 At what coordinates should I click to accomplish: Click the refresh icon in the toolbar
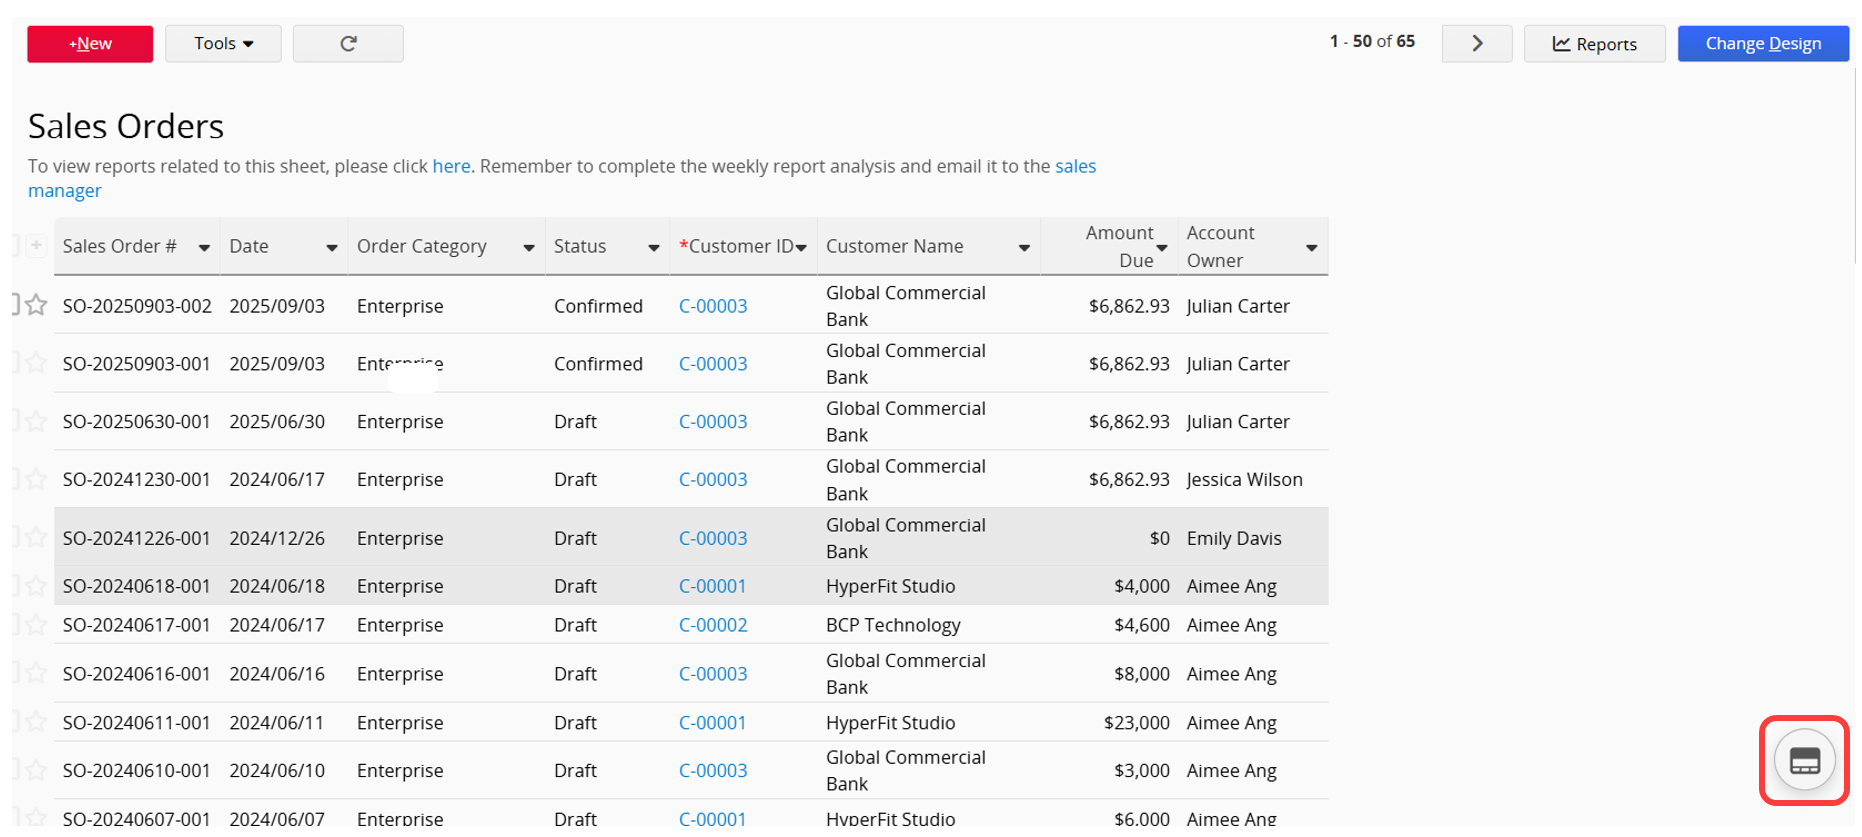pyautogui.click(x=348, y=44)
